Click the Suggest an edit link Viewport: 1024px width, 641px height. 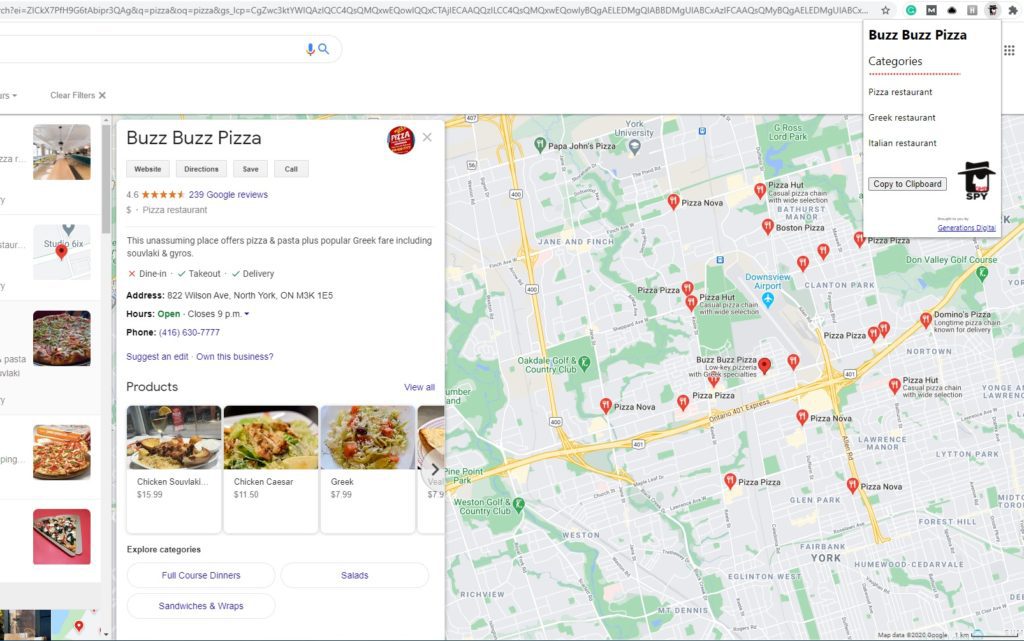point(157,356)
